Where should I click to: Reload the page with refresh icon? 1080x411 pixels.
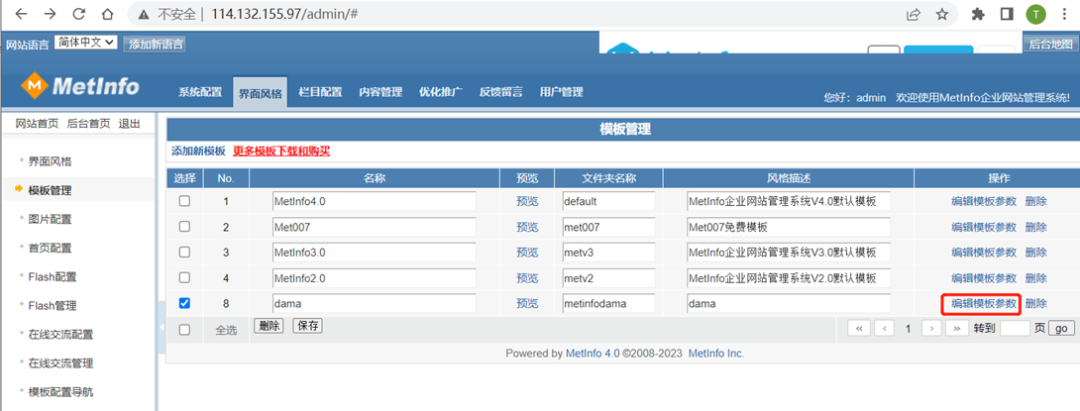tap(79, 14)
